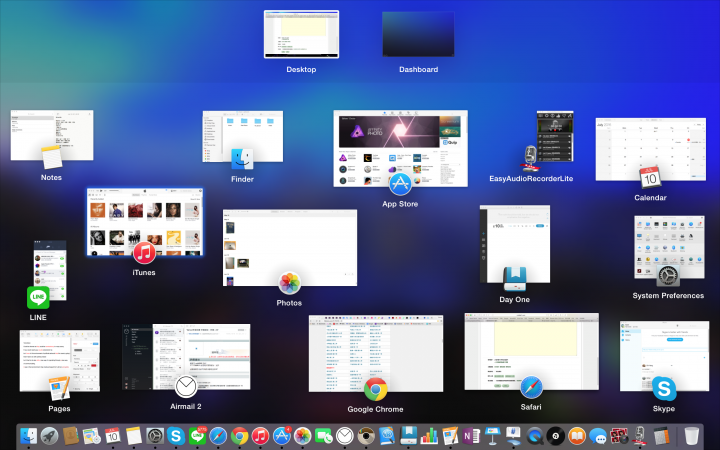Choose the highlighted iTunes window
720x450 pixels.
145,221
